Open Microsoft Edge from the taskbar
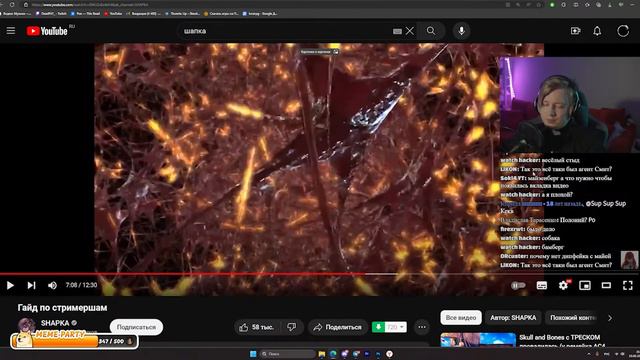Viewport: 640px width, 360px height. 333,354
